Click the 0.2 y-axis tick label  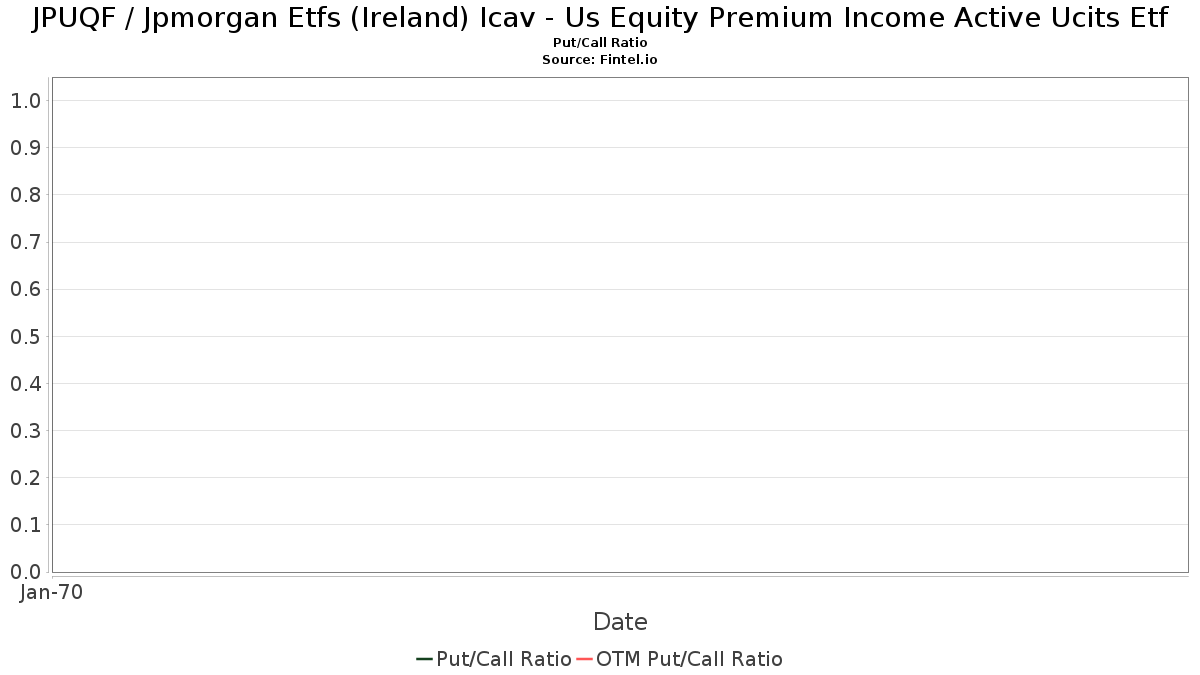pyautogui.click(x=25, y=478)
